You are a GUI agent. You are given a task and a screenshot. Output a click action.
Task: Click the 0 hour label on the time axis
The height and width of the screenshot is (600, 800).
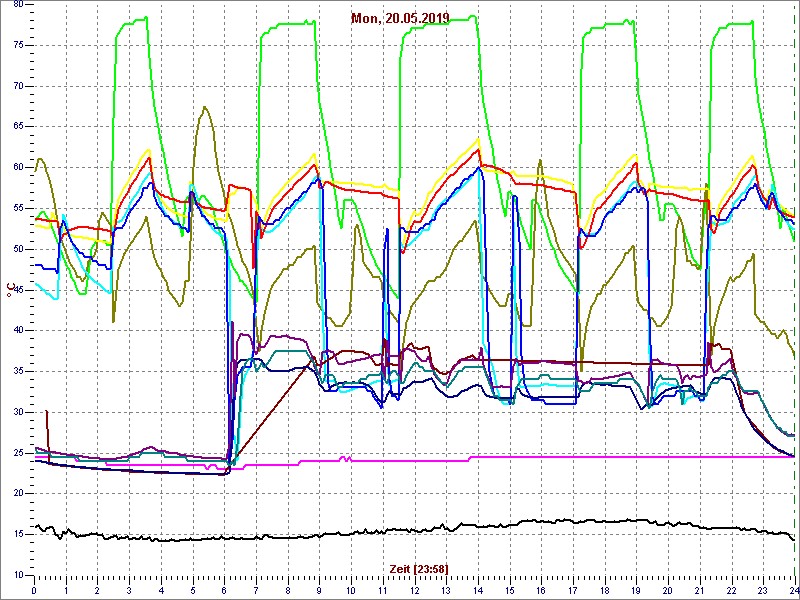coord(34,591)
